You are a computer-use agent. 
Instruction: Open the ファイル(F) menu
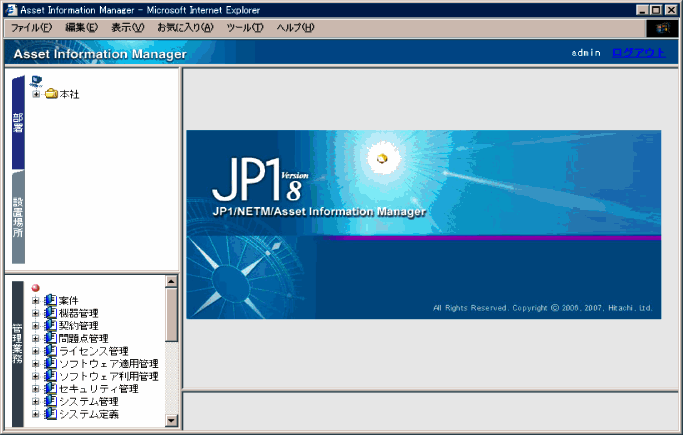[31, 28]
